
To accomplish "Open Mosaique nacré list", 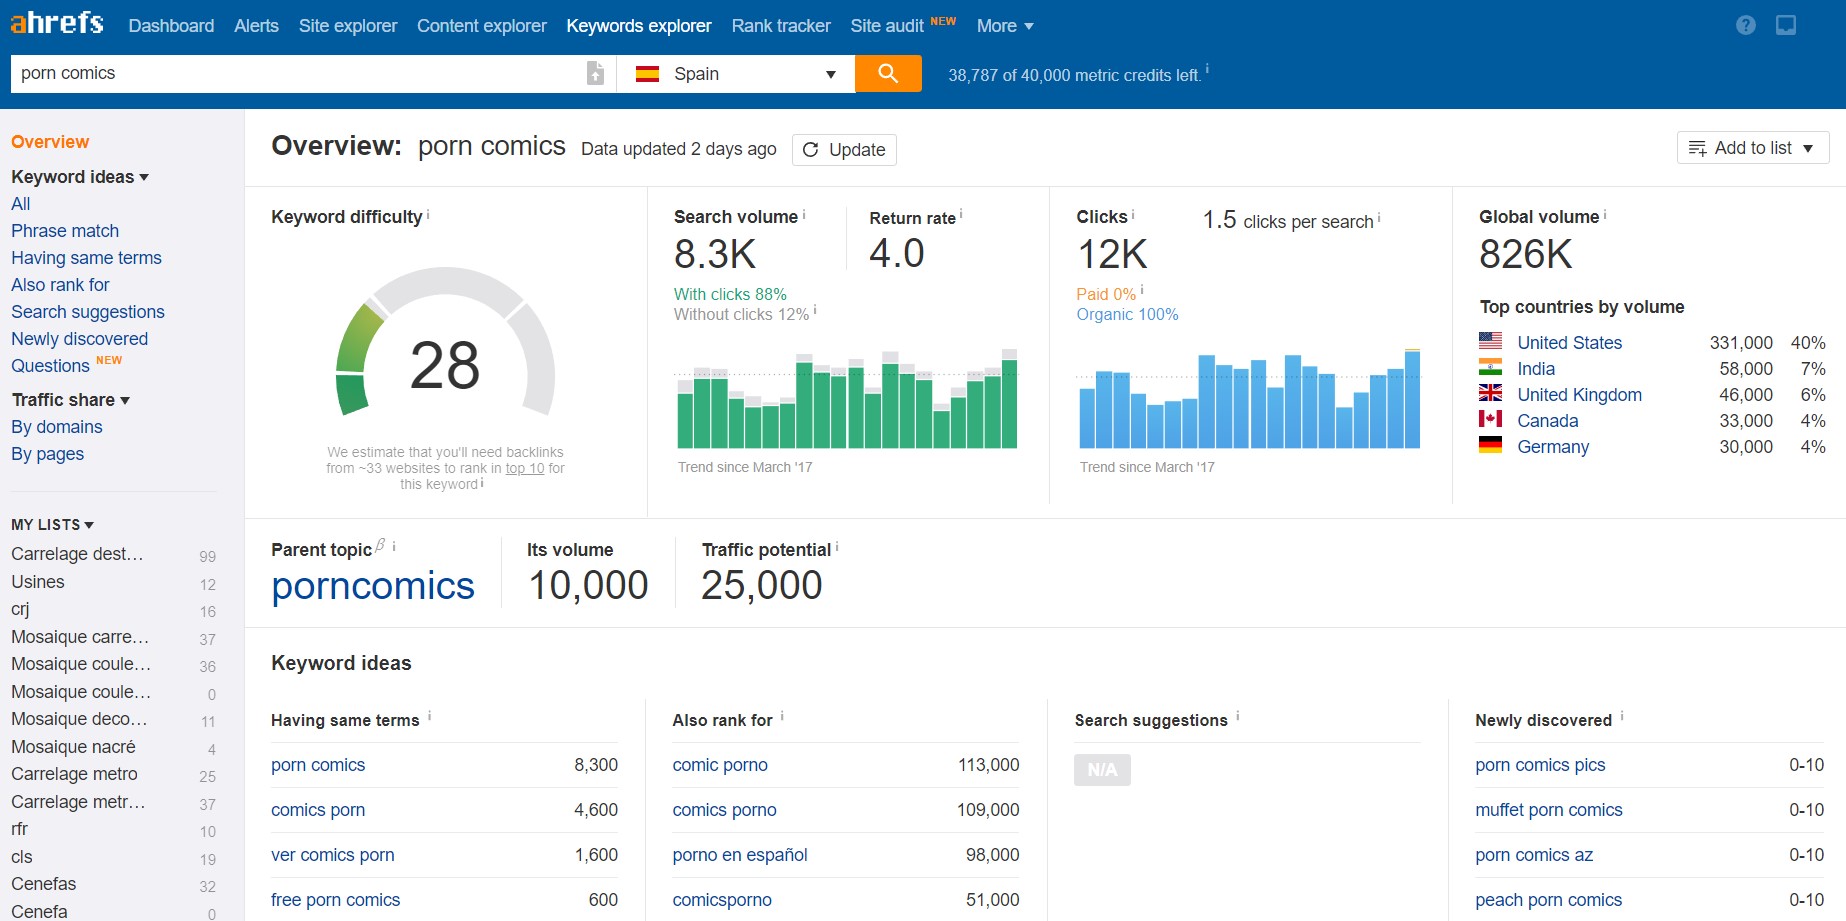I will (73, 747).
